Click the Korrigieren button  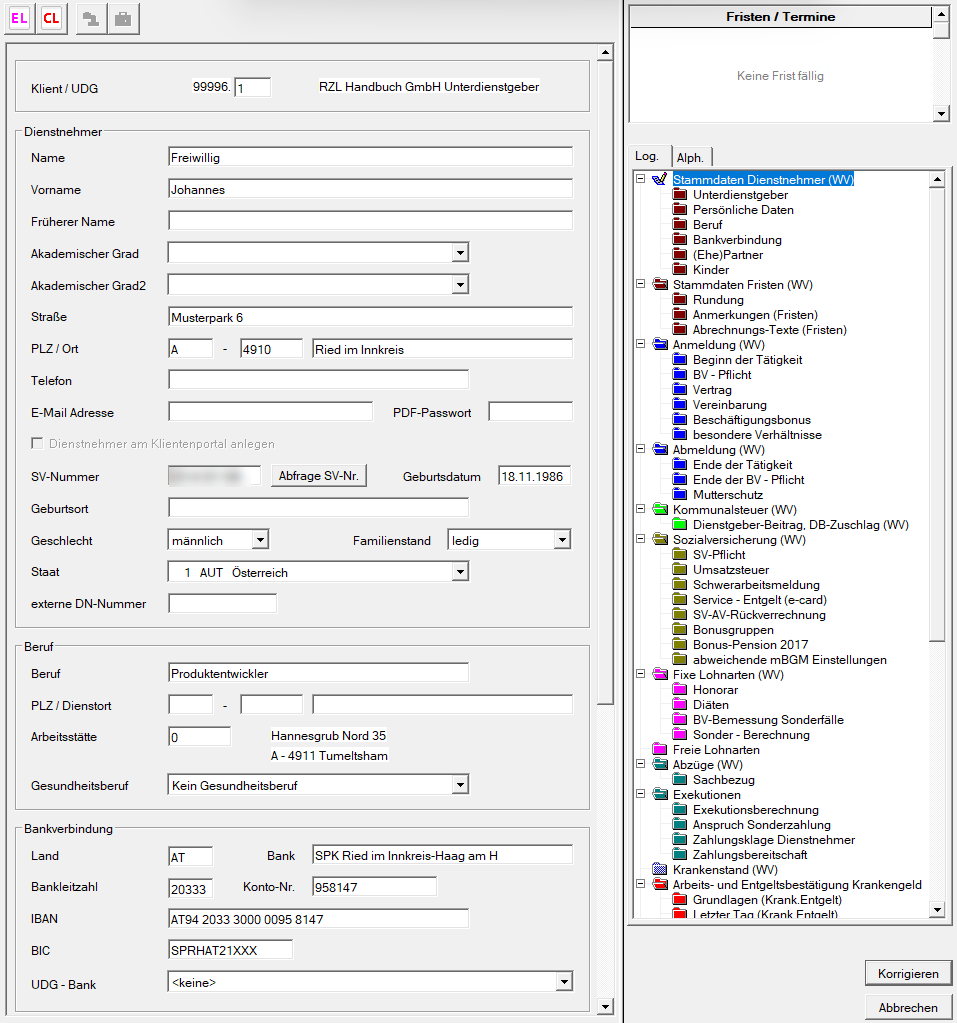[x=908, y=973]
